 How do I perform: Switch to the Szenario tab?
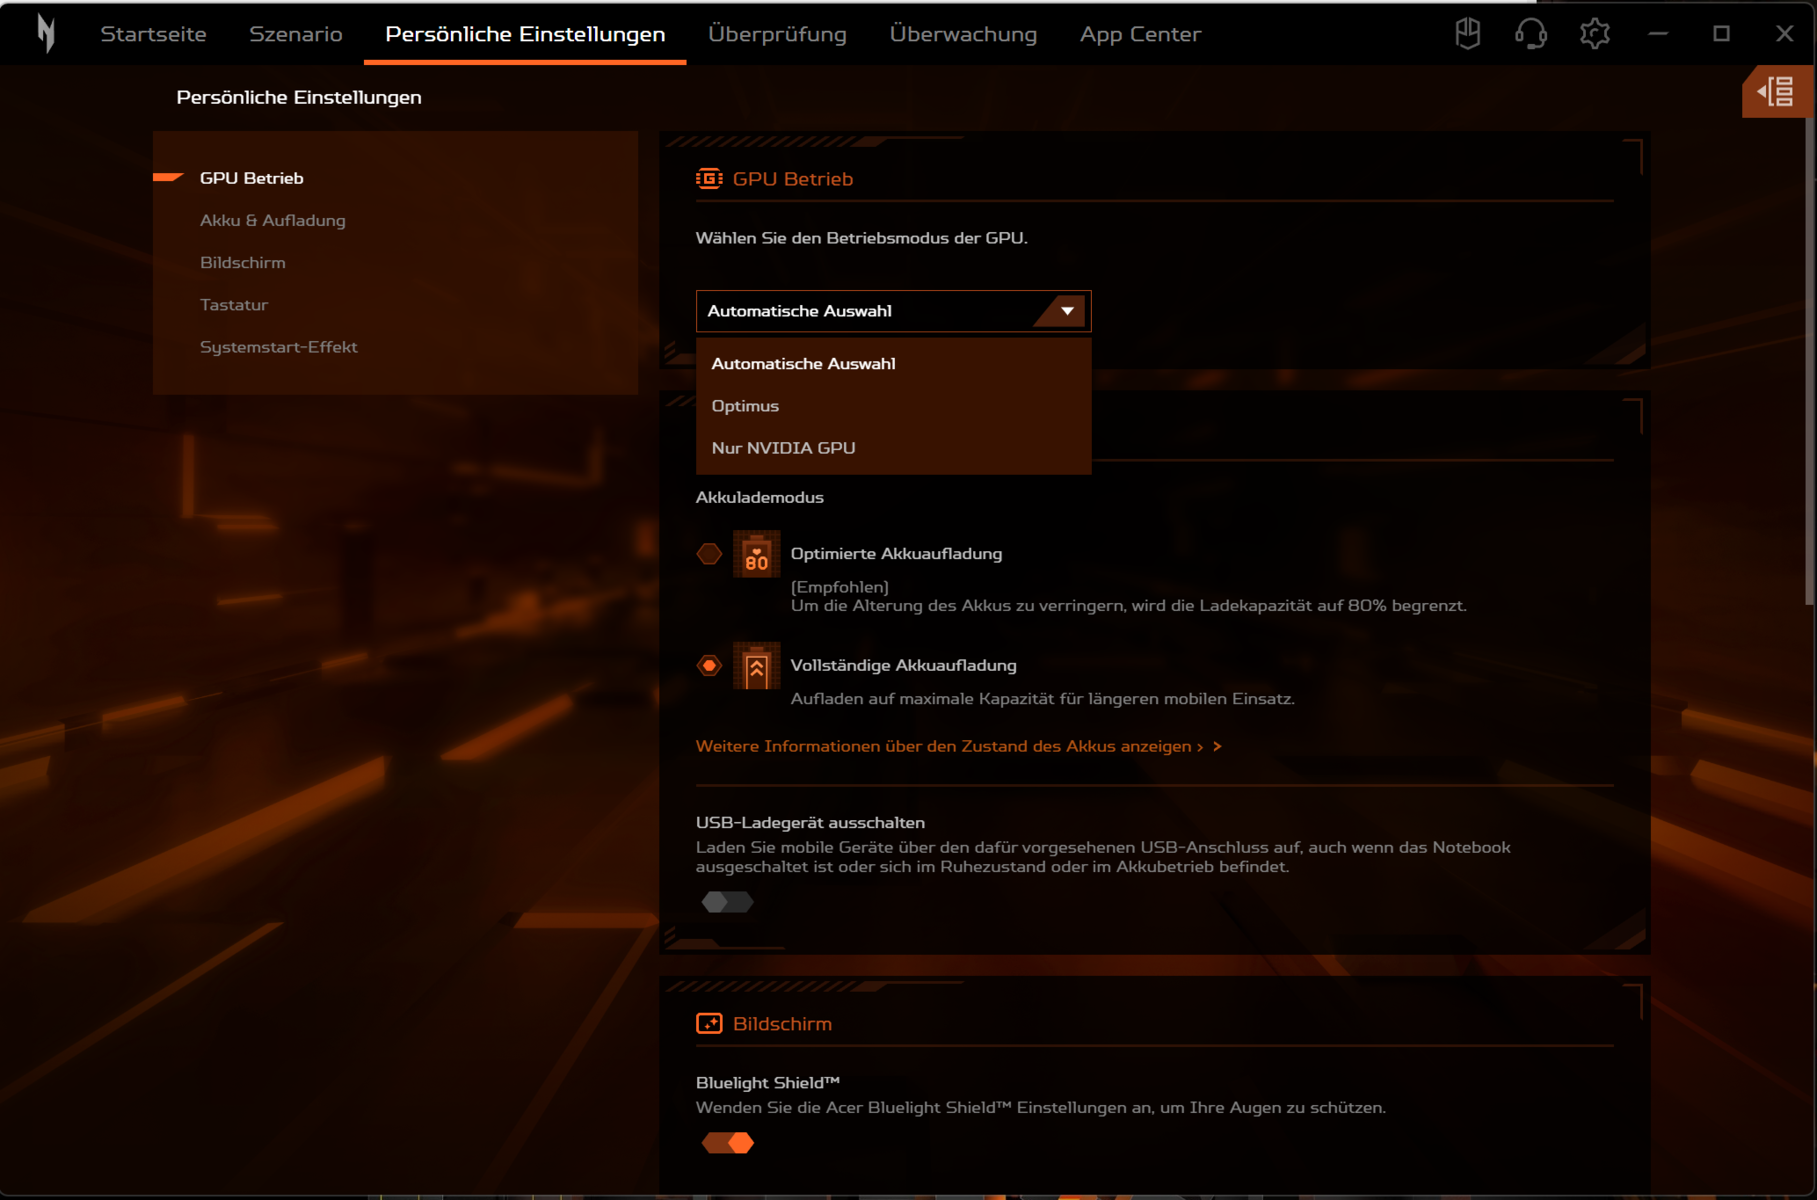(x=295, y=34)
